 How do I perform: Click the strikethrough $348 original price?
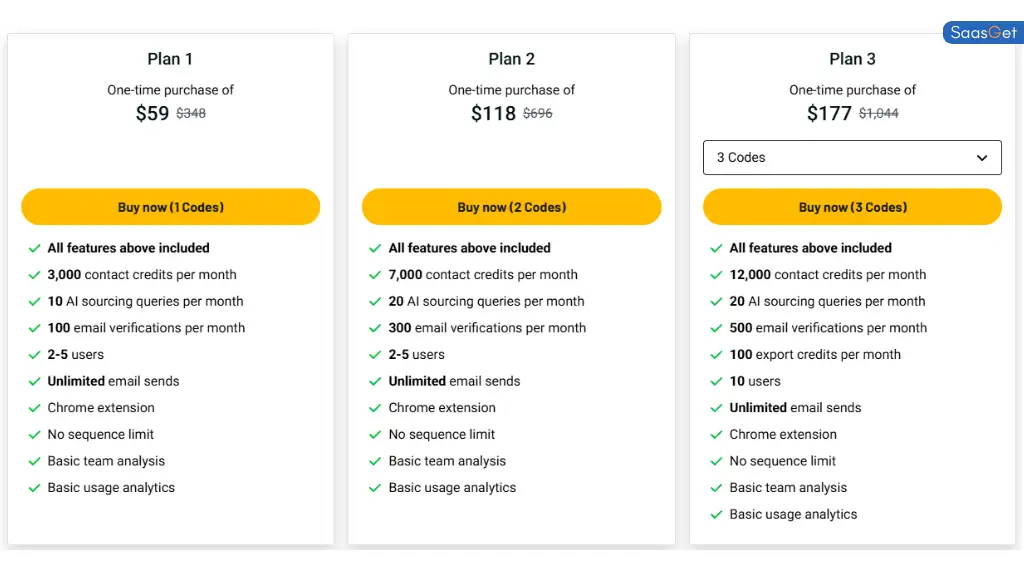192,113
